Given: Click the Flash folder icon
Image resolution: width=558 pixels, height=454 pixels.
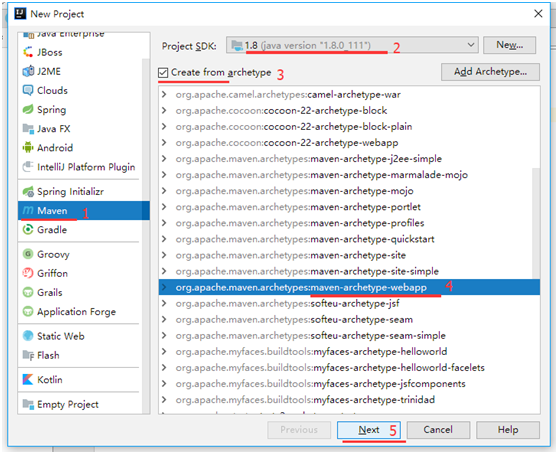Looking at the screenshot, I should [28, 355].
